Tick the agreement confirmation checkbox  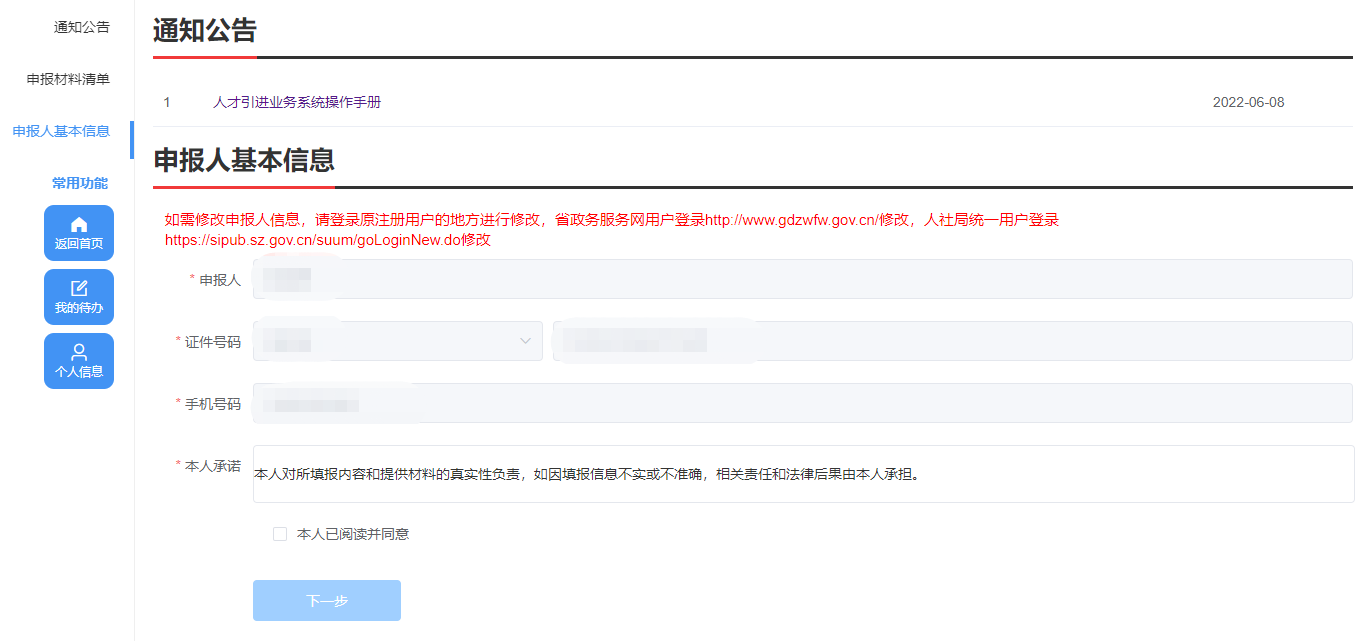[280, 533]
